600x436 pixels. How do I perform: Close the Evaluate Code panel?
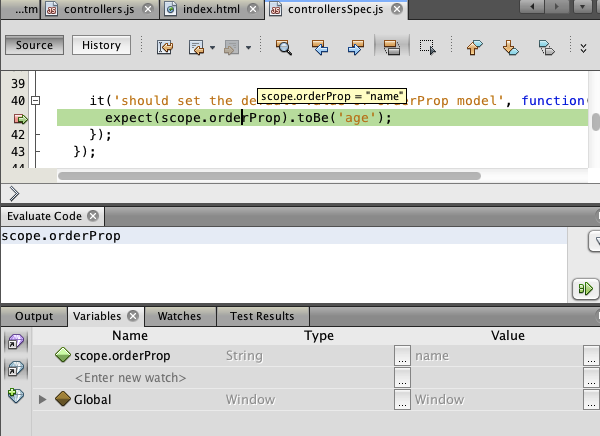pyautogui.click(x=92, y=215)
